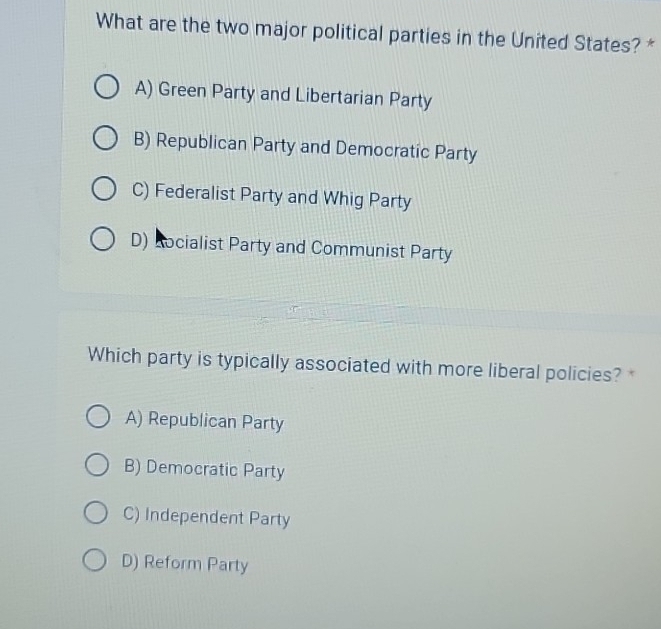Click the 'Federalist Party and Whig Party' option text
Screen dimensions: 661x629
[x=271, y=196]
